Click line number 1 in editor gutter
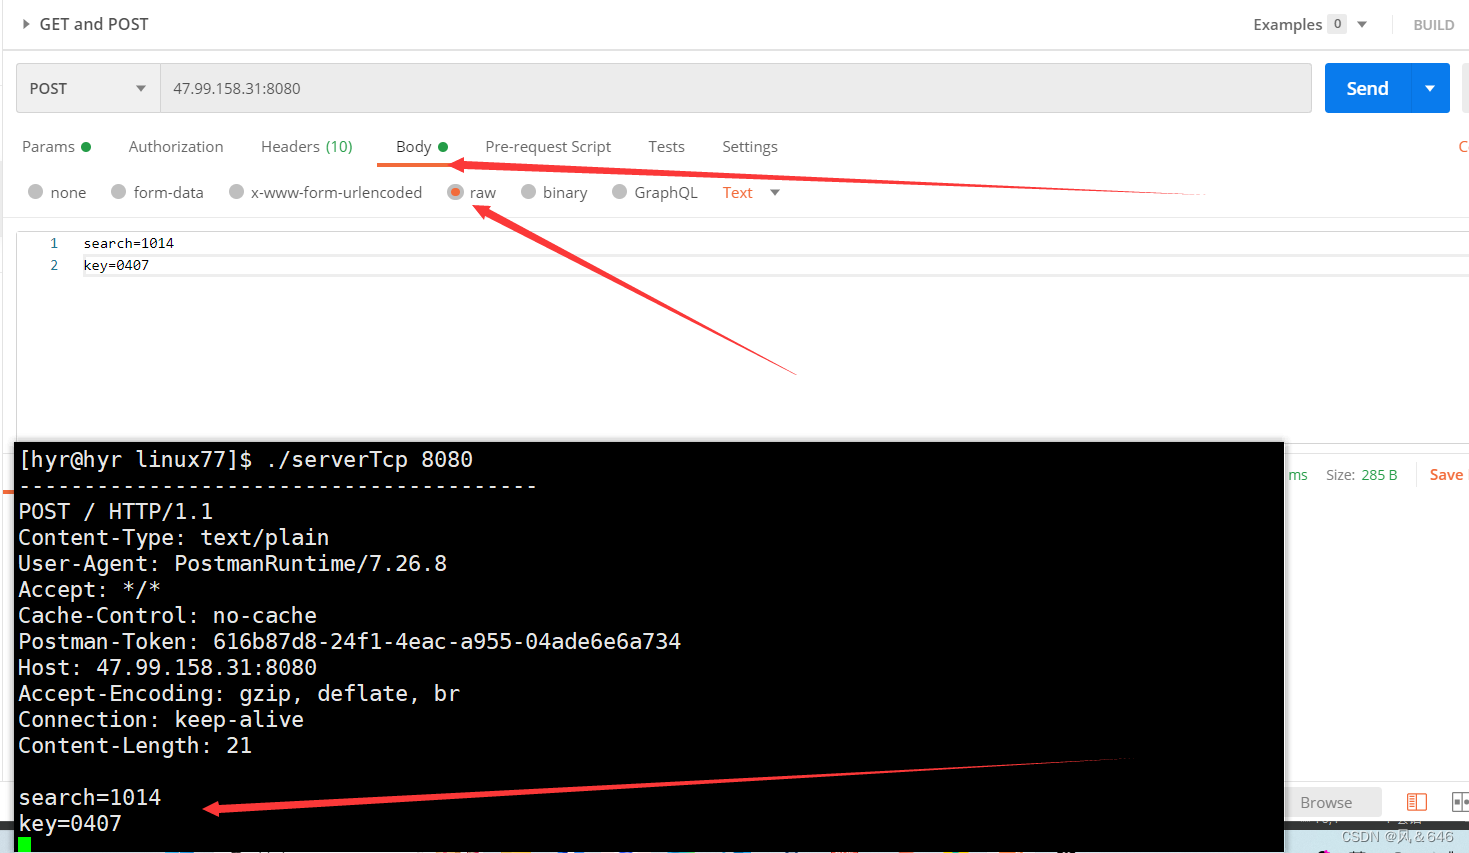Screen dimensions: 1469x853 click(54, 243)
